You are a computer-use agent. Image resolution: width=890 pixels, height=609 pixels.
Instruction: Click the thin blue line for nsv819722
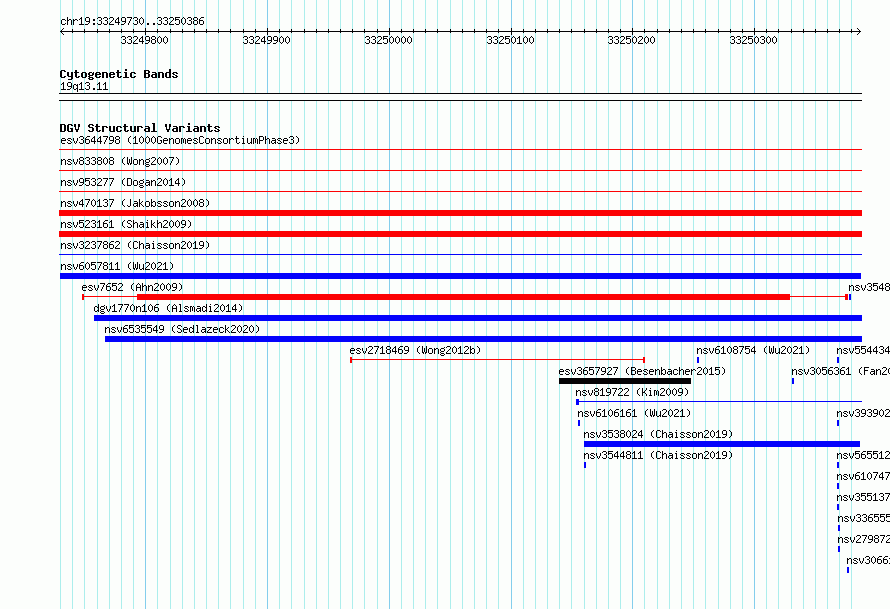point(719,402)
